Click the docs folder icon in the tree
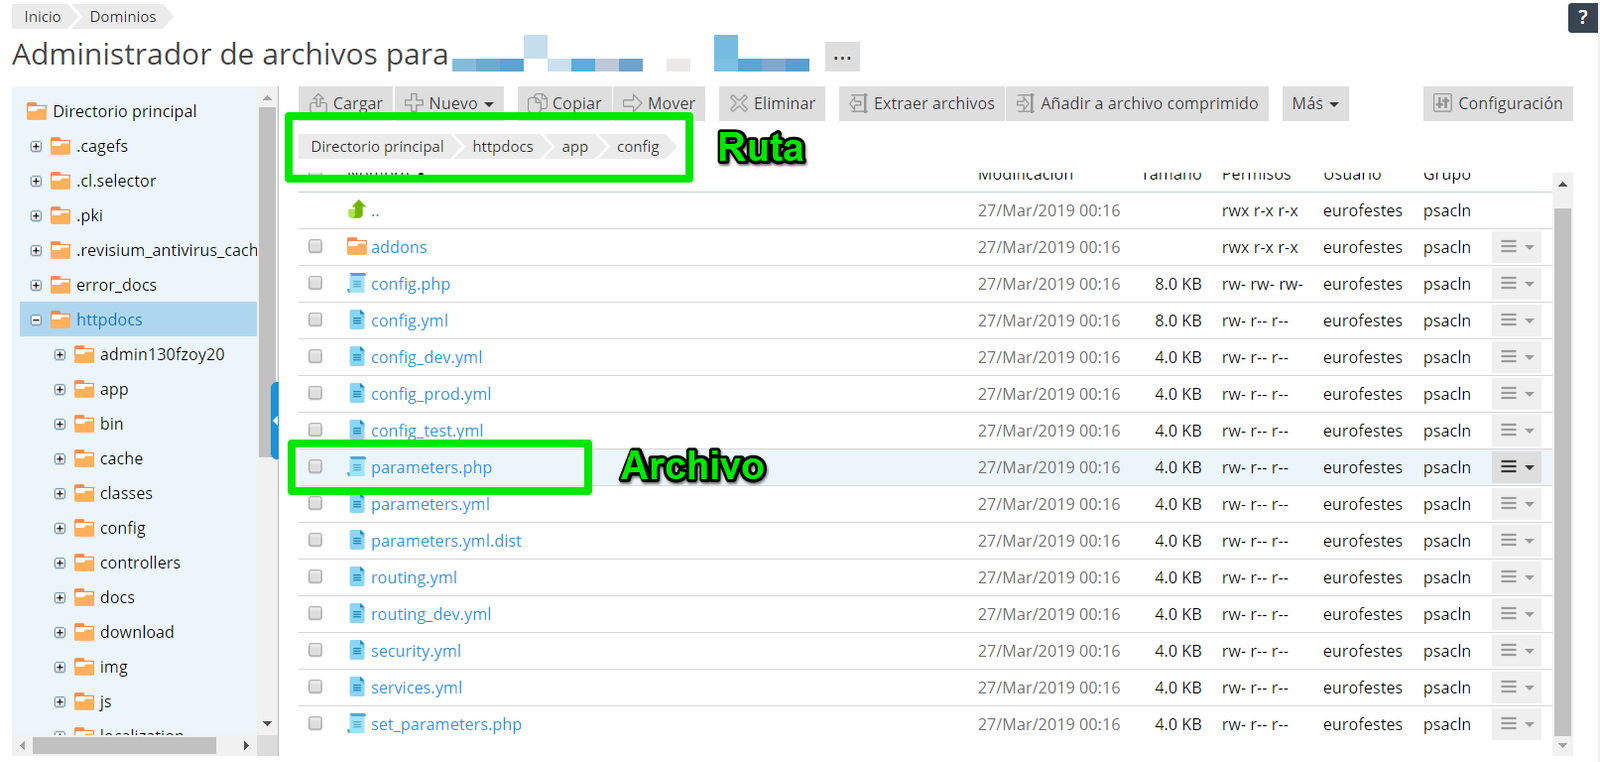1600x762 pixels. click(x=84, y=597)
